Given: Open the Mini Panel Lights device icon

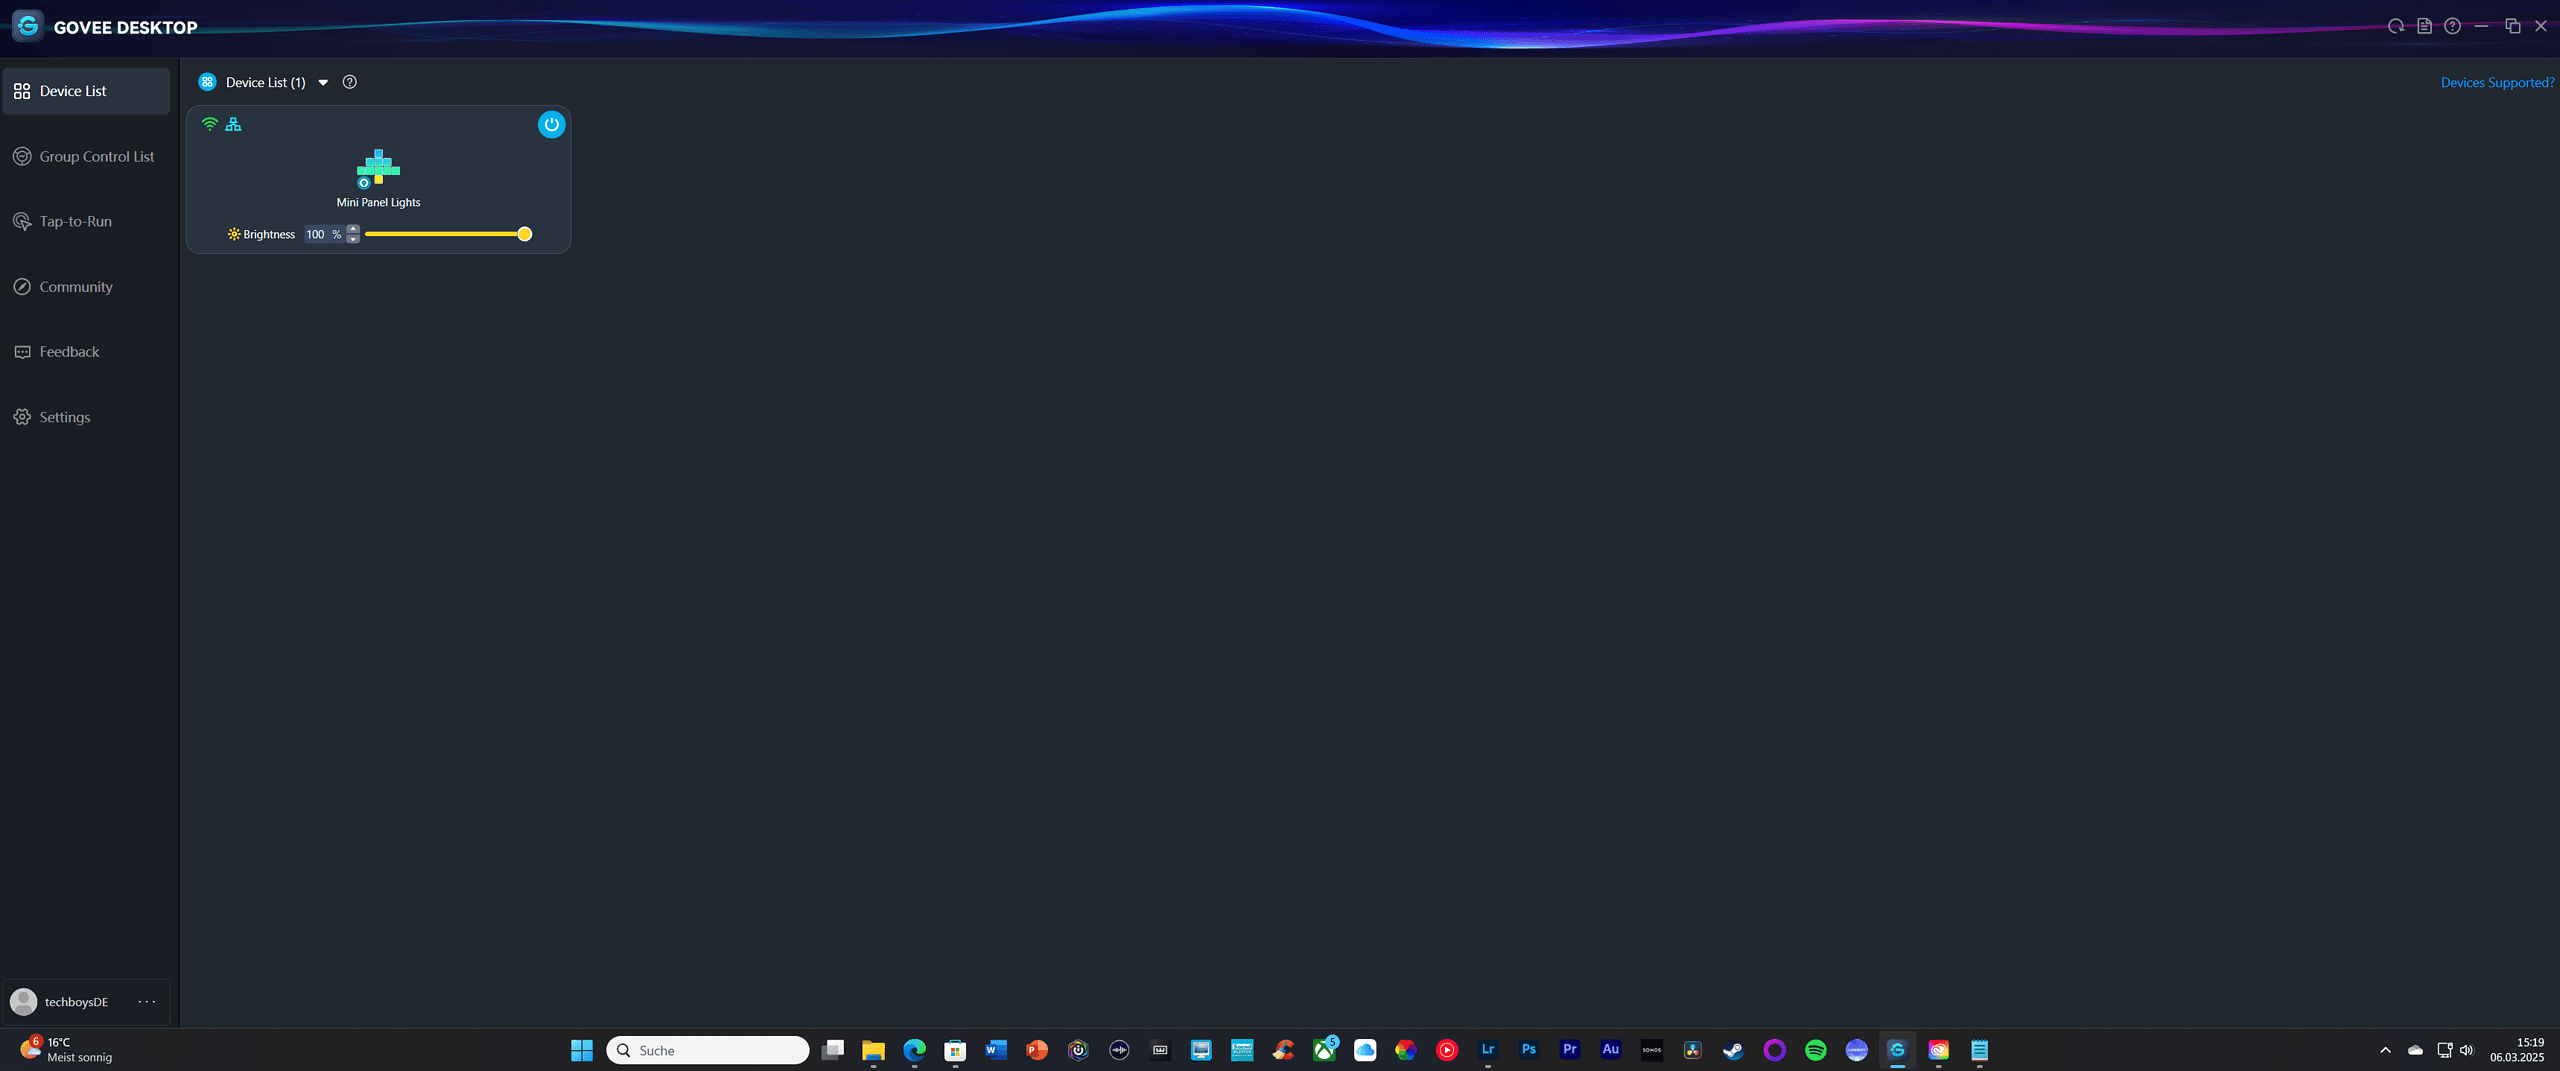Looking at the screenshot, I should [378, 168].
